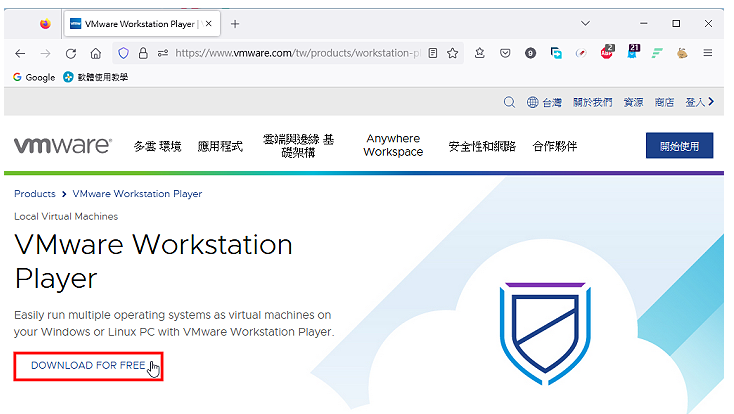The width and height of the screenshot is (734, 414).
Task: Open the list all tabs dropdown
Action: [x=585, y=23]
